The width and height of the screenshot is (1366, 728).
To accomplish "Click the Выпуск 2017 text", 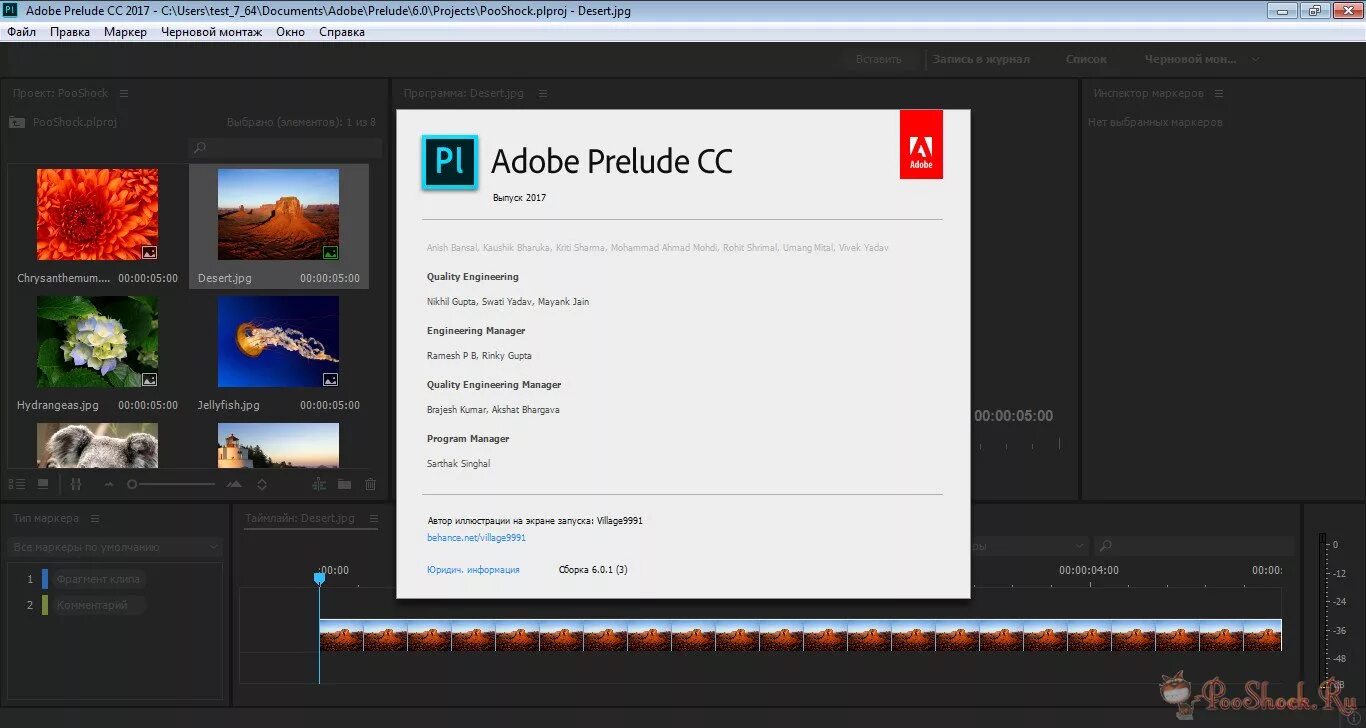I will [519, 198].
